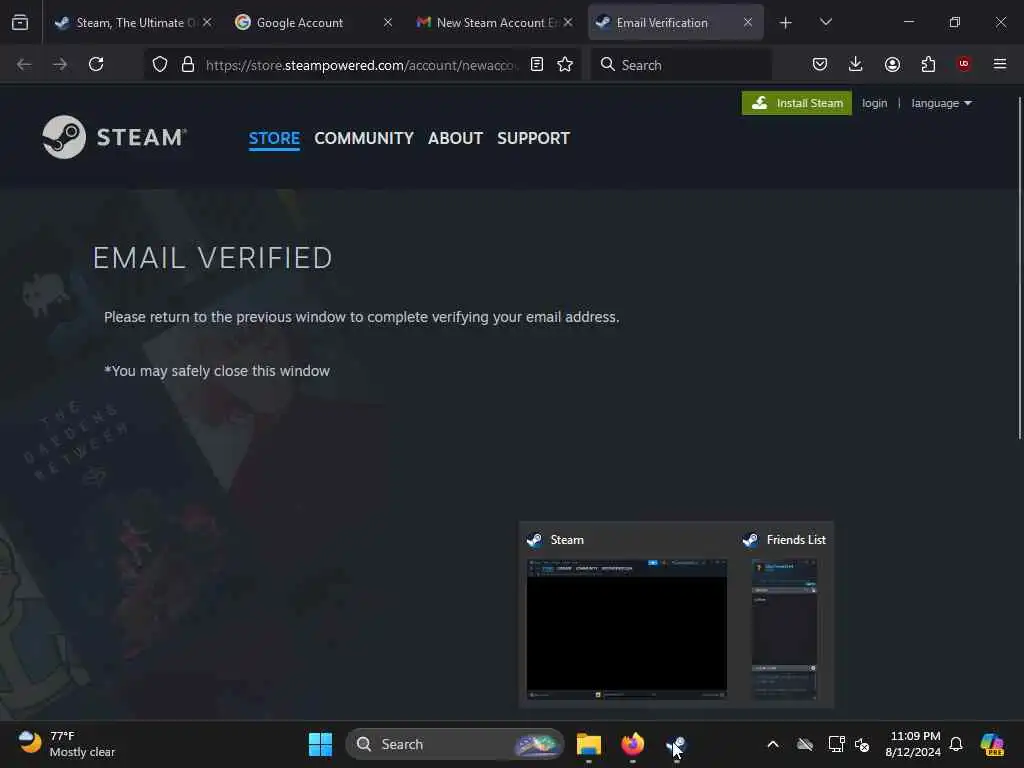
Task: Select the Email Verification tab
Action: [x=675, y=22]
